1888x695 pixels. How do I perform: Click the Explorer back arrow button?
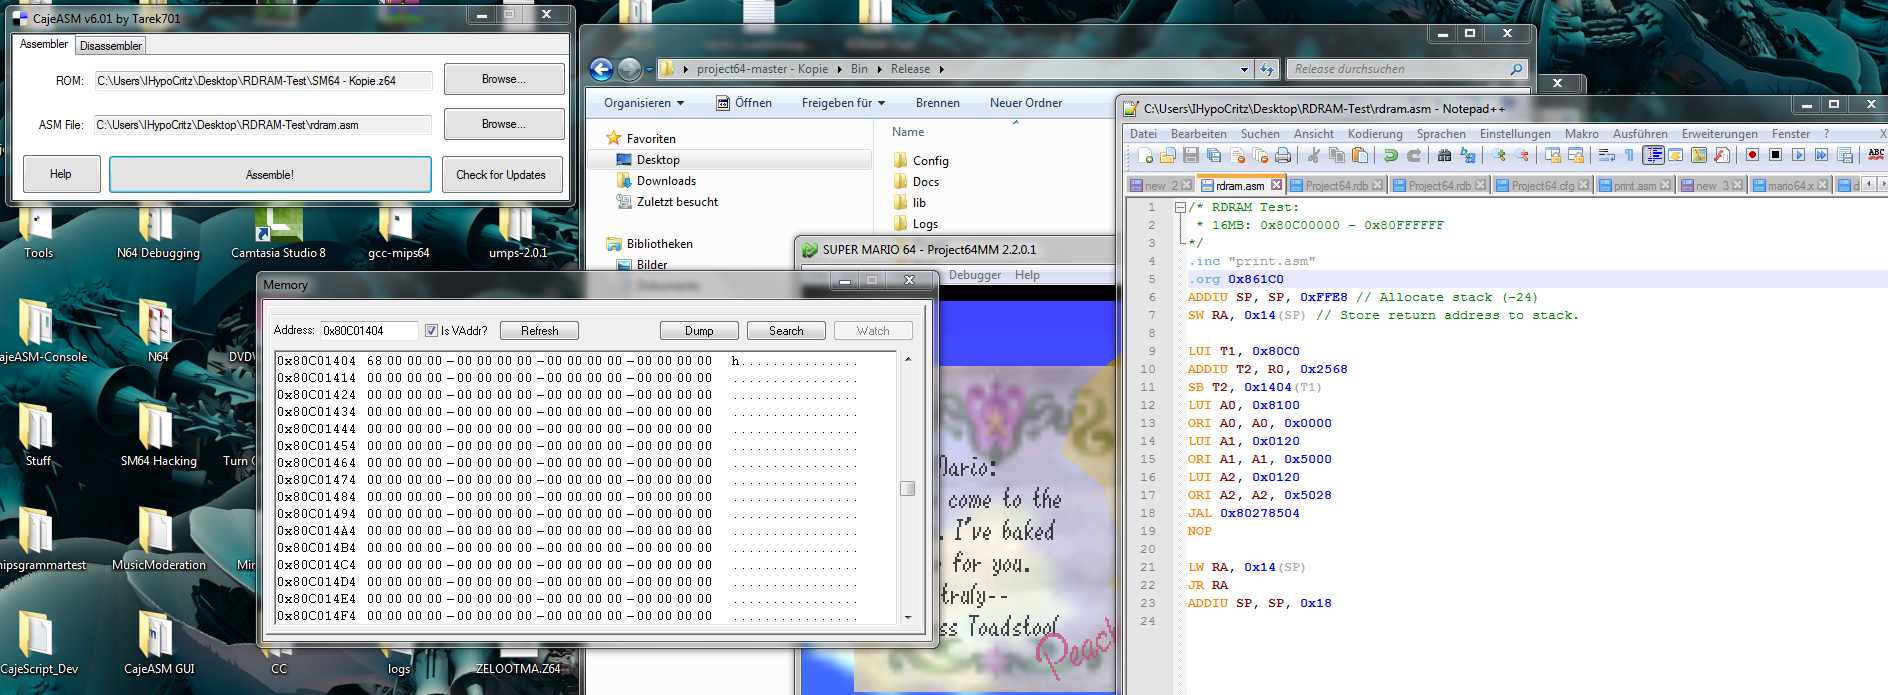coord(601,69)
